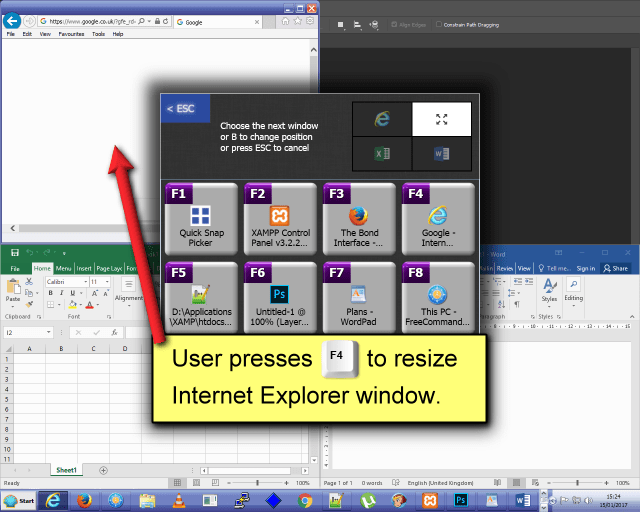Screen dimensions: 640x512
Task: Select the Google tab in Internet Explorer
Action: click(x=218, y=22)
